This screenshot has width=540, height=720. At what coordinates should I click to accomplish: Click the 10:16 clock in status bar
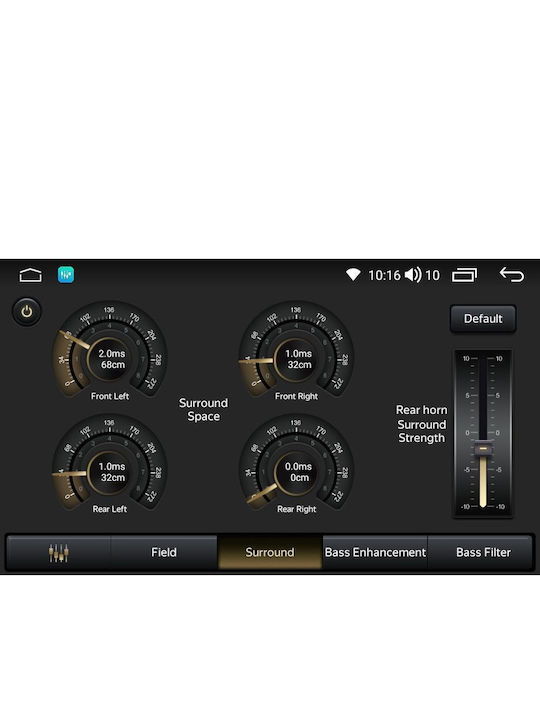[x=384, y=275]
